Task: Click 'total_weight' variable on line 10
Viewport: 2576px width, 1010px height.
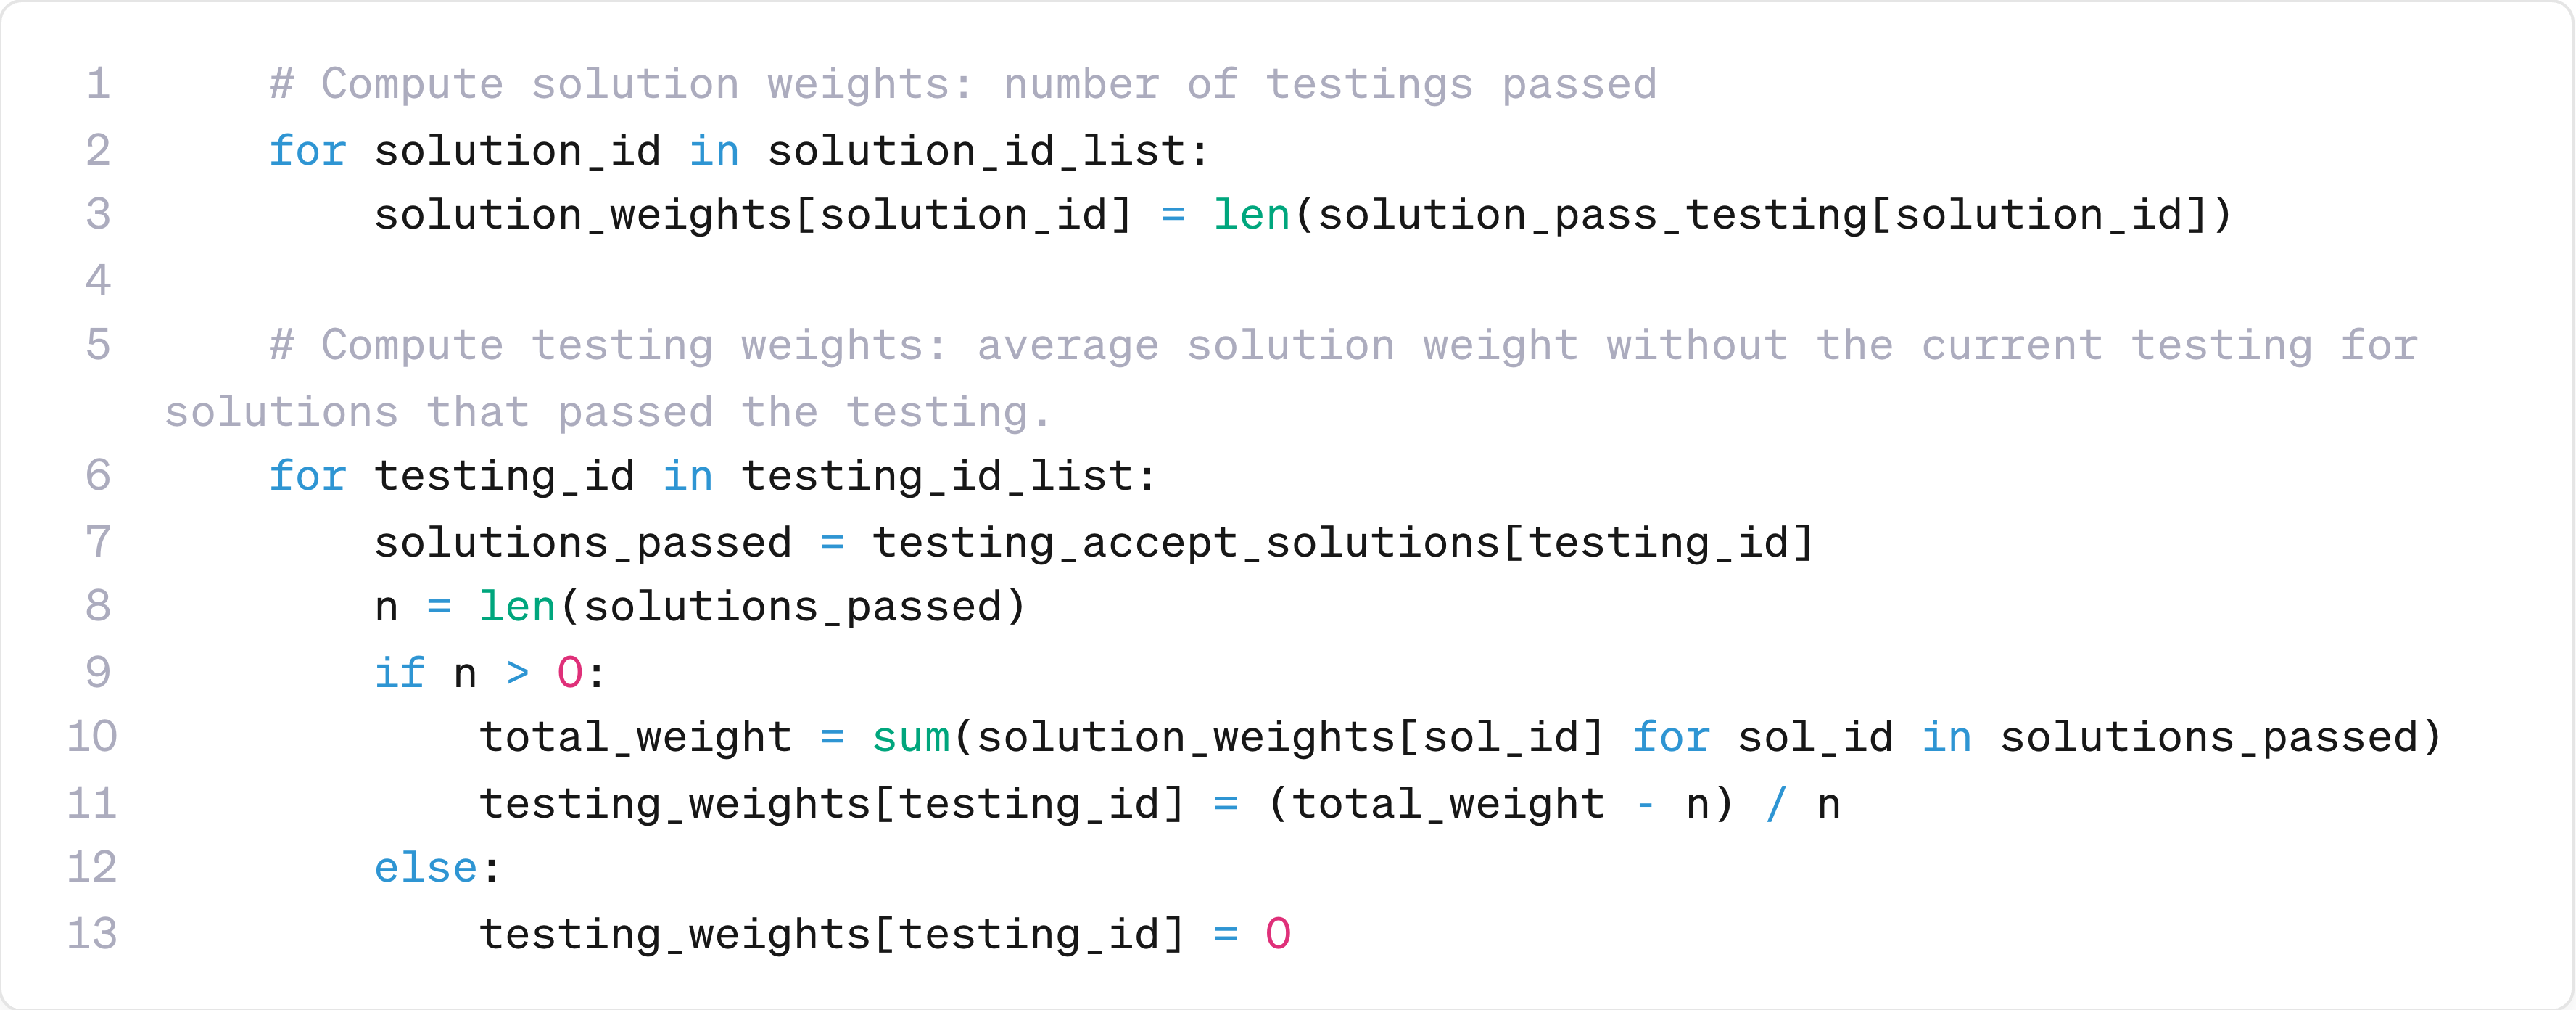Action: click(635, 737)
